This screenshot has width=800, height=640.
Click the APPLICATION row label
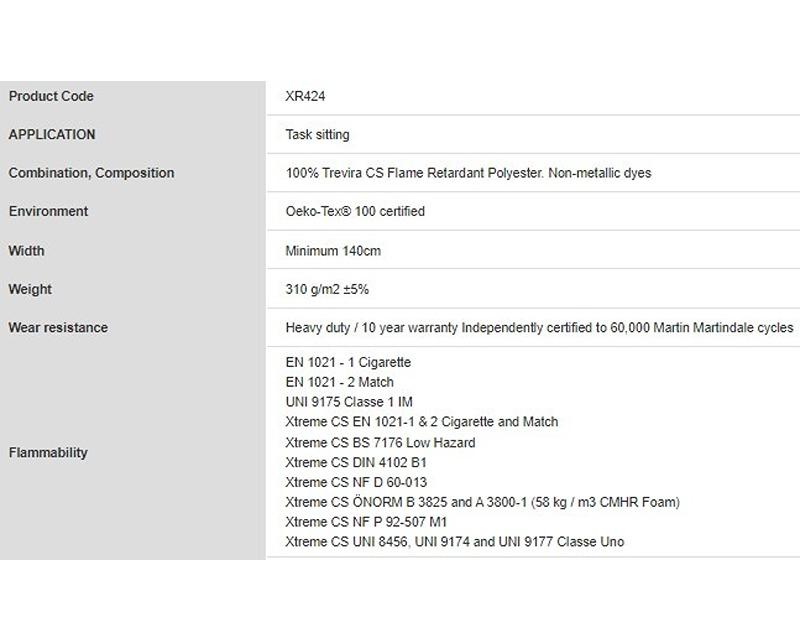52,135
